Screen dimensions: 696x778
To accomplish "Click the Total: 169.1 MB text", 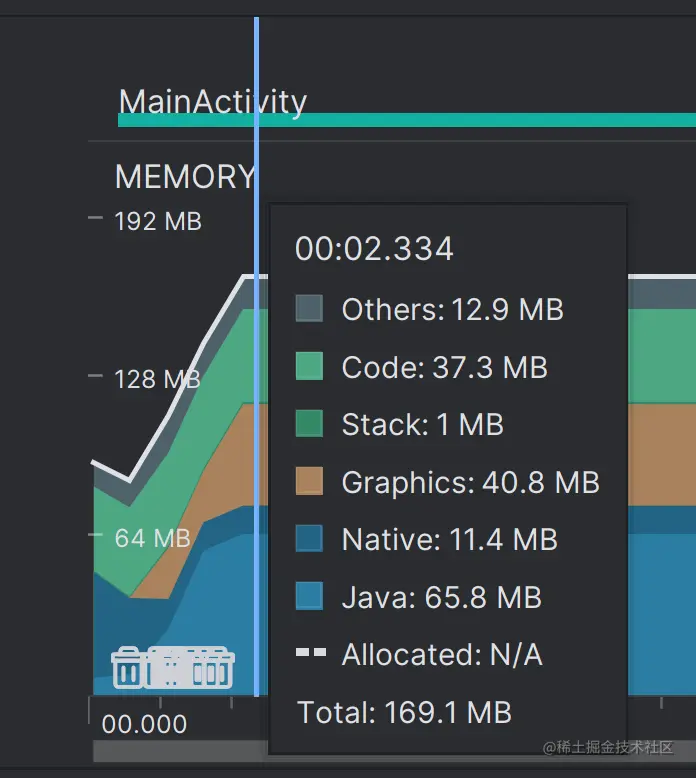I will [x=404, y=713].
